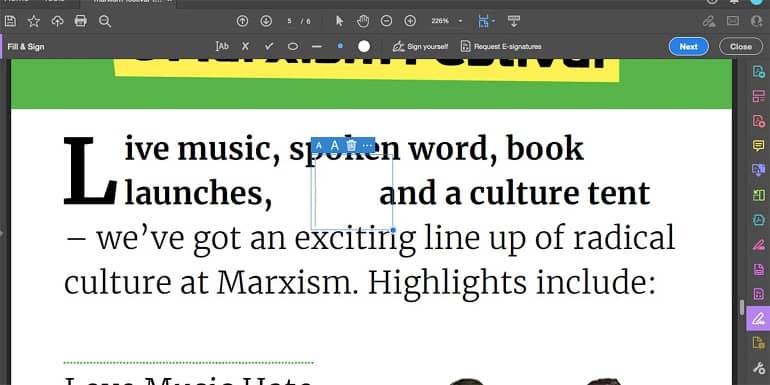Select the Add text tool

[222, 46]
